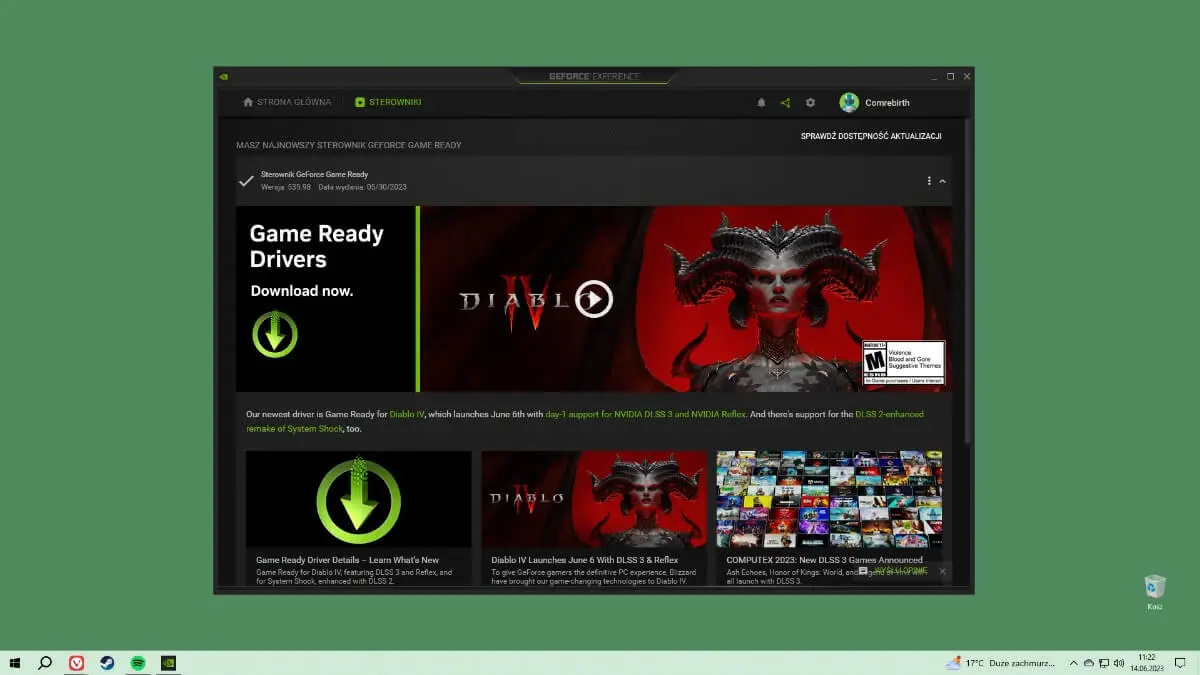The height and width of the screenshot is (675, 1200).
Task: Follow the Diablo IV link in the description
Action: [x=408, y=414]
